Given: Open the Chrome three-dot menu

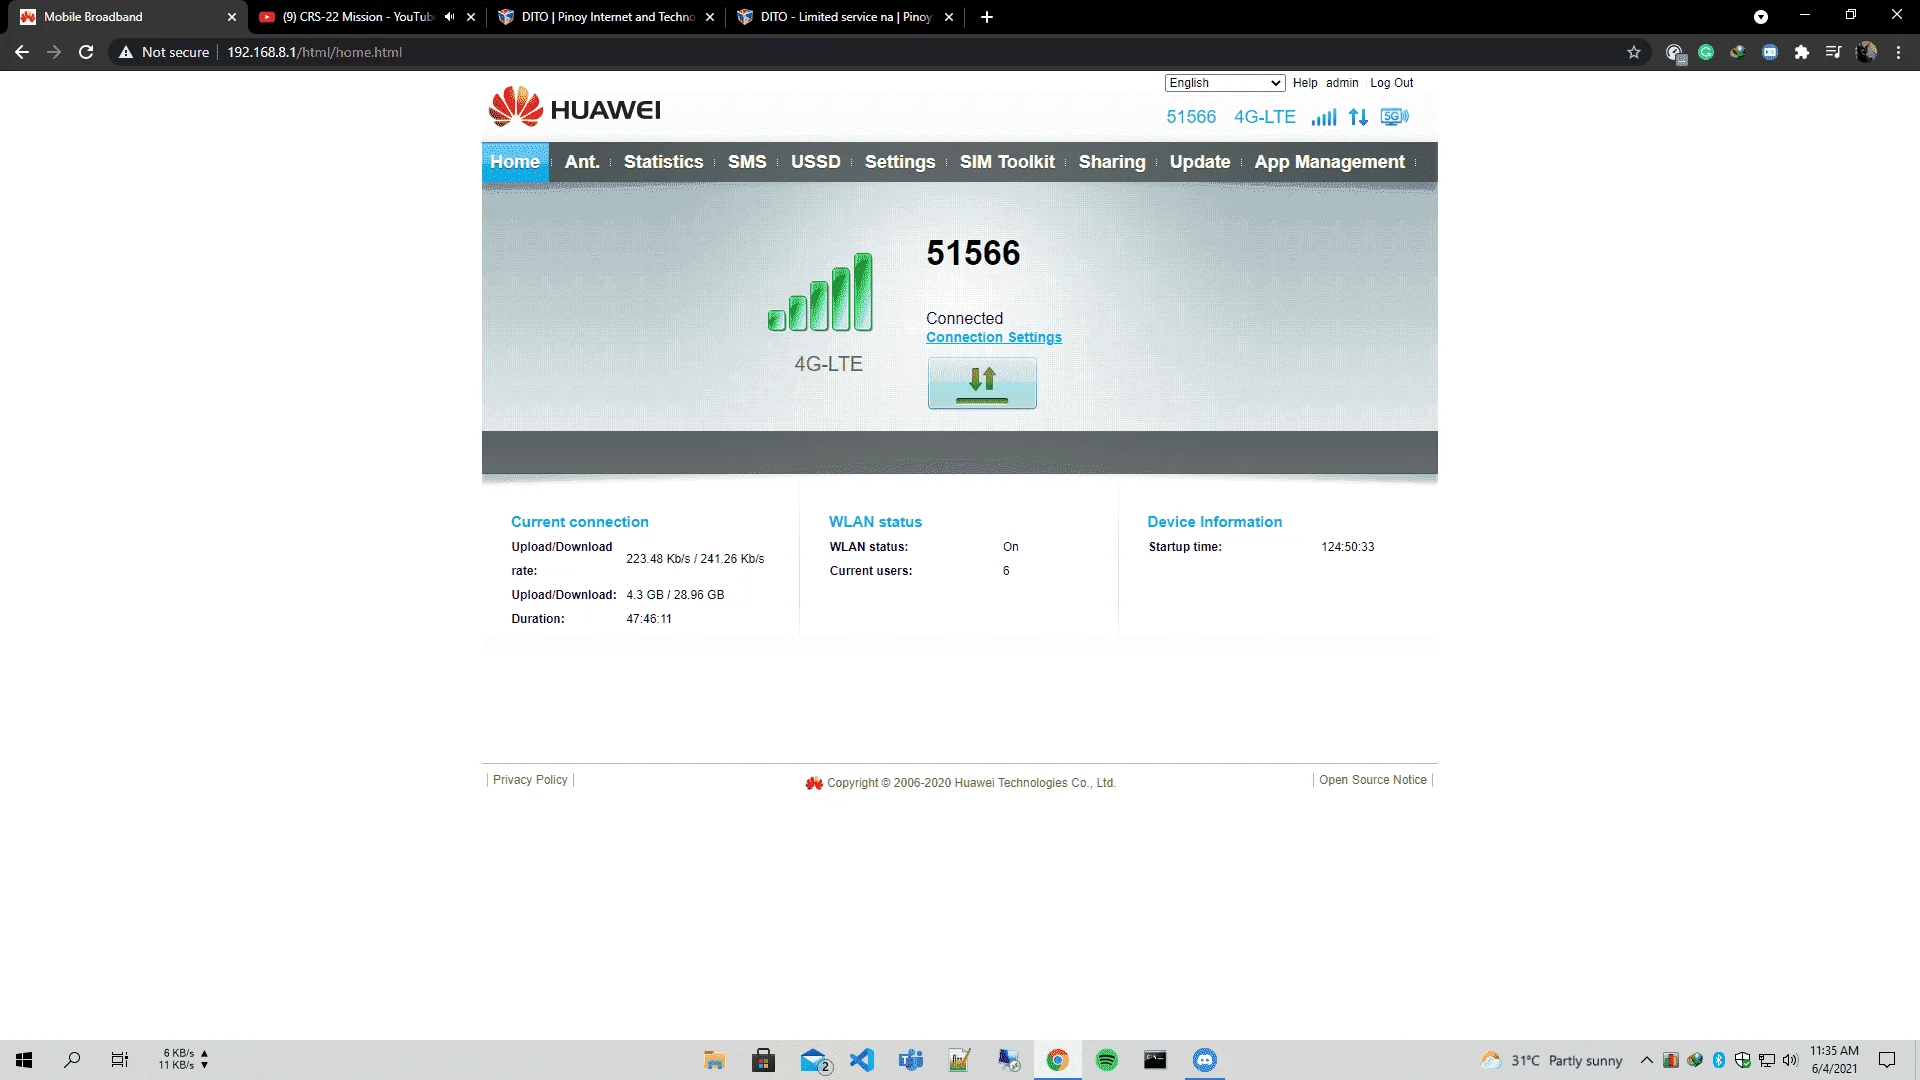Looking at the screenshot, I should pyautogui.click(x=1898, y=52).
